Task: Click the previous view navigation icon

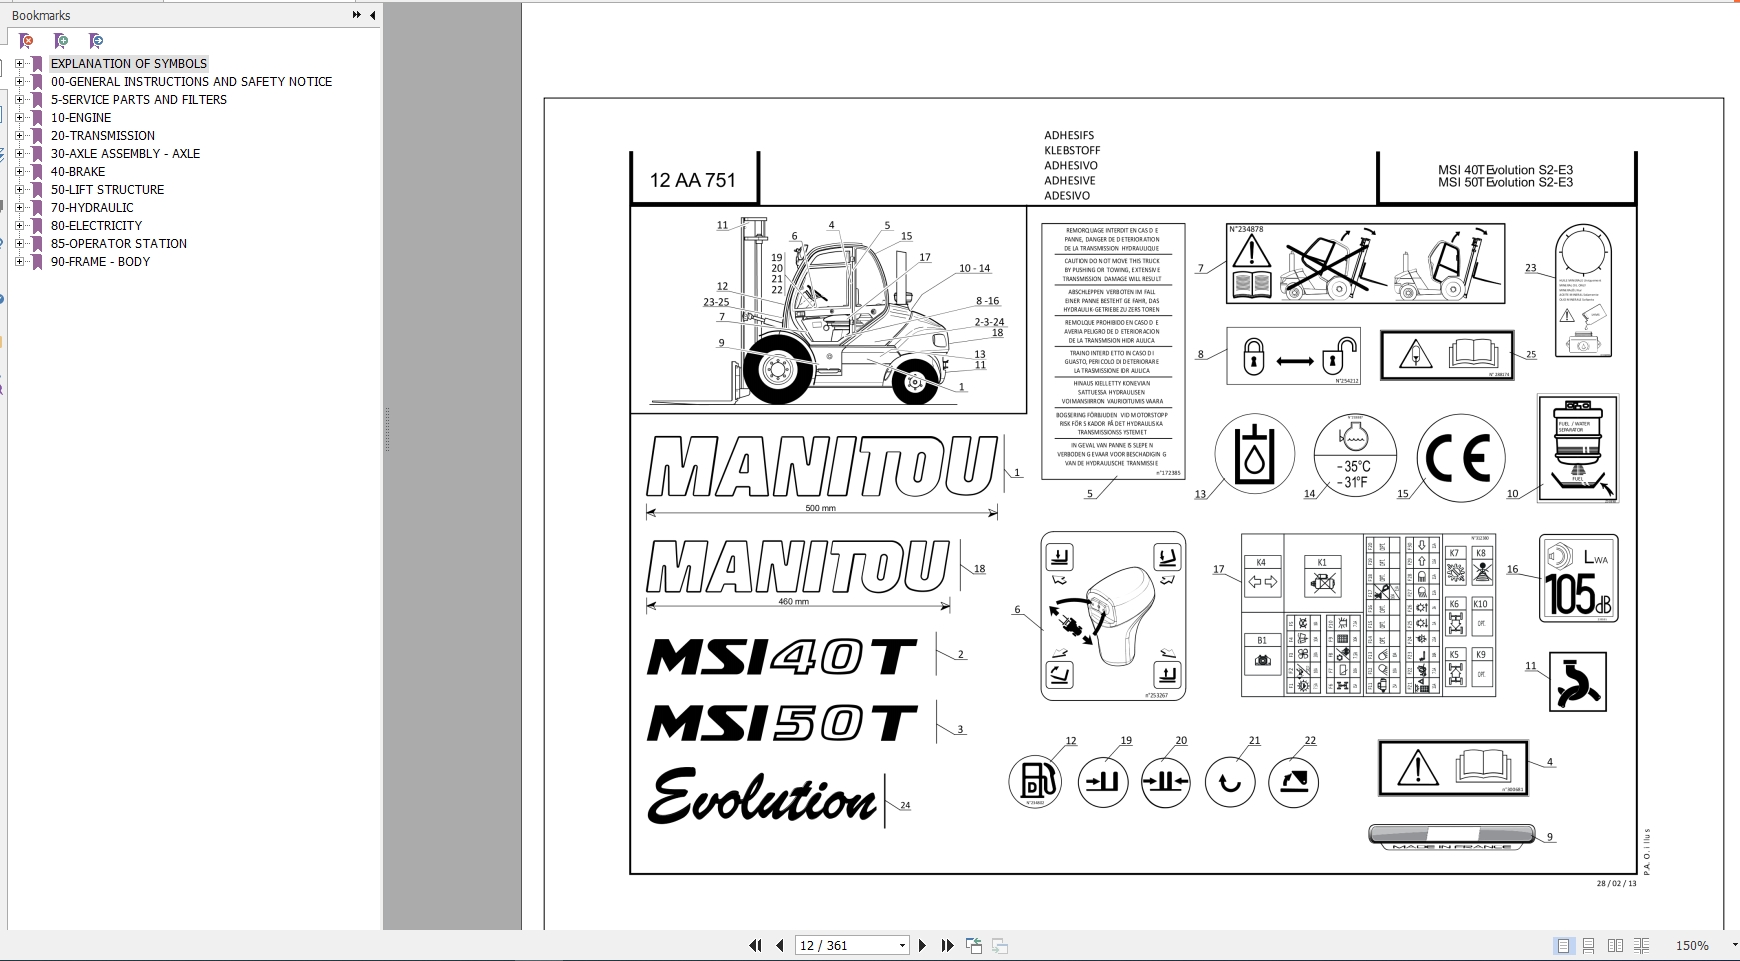Action: [974, 945]
